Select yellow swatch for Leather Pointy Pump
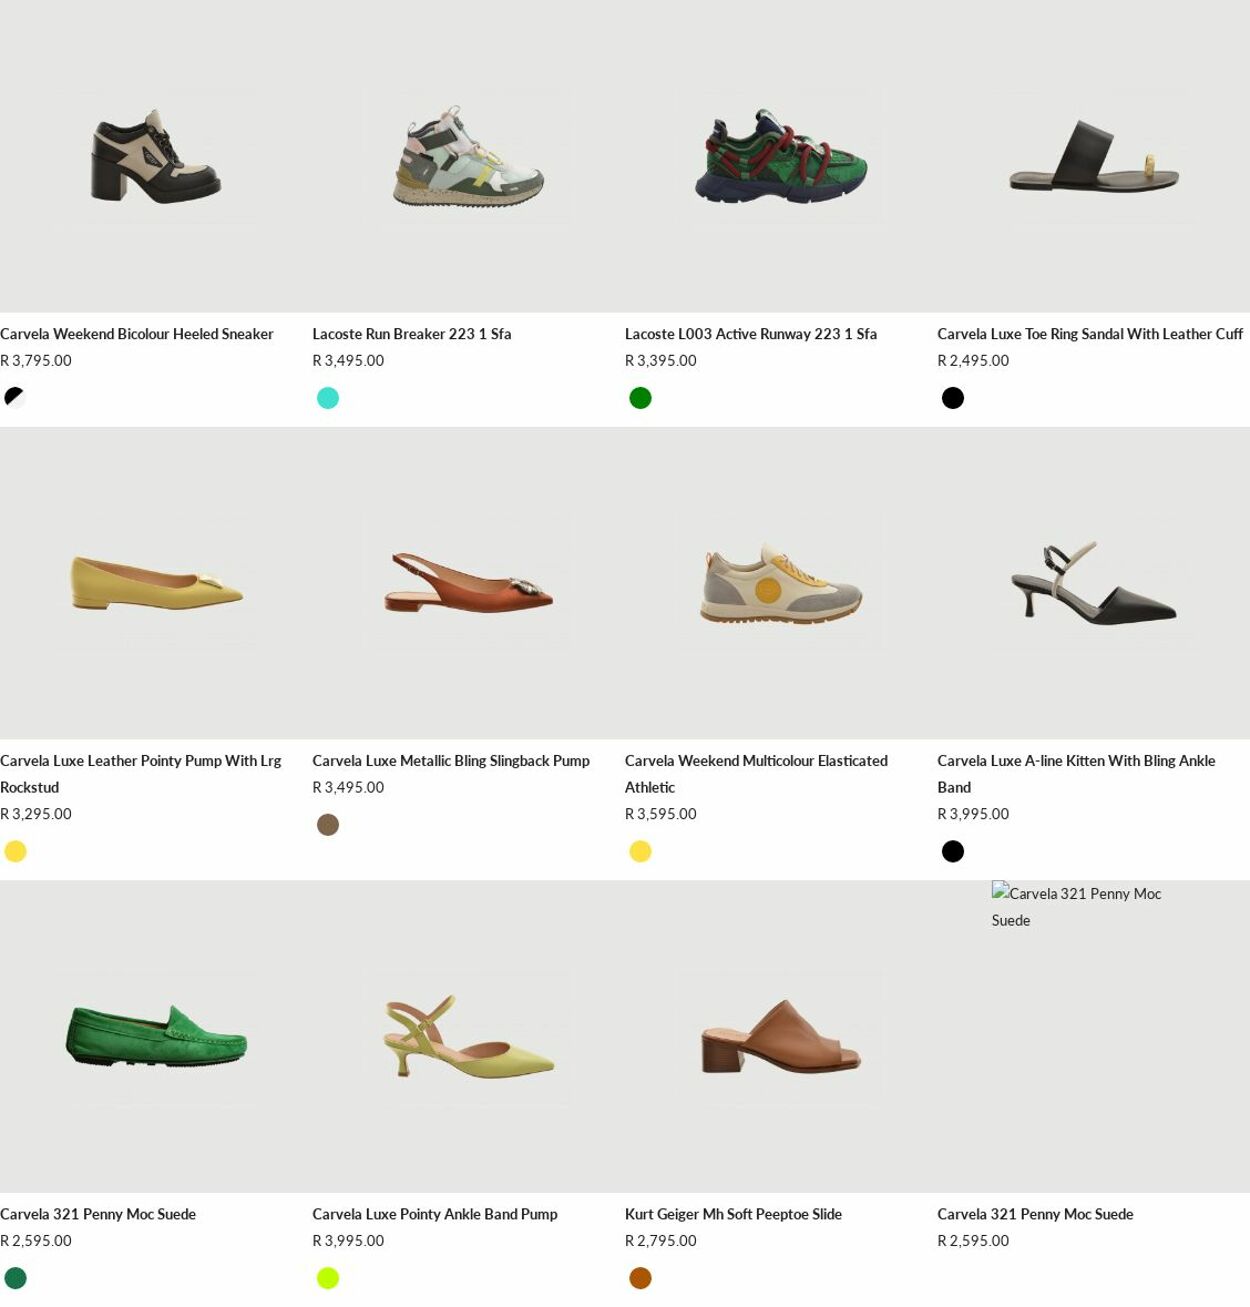1250x1307 pixels. pos(15,851)
